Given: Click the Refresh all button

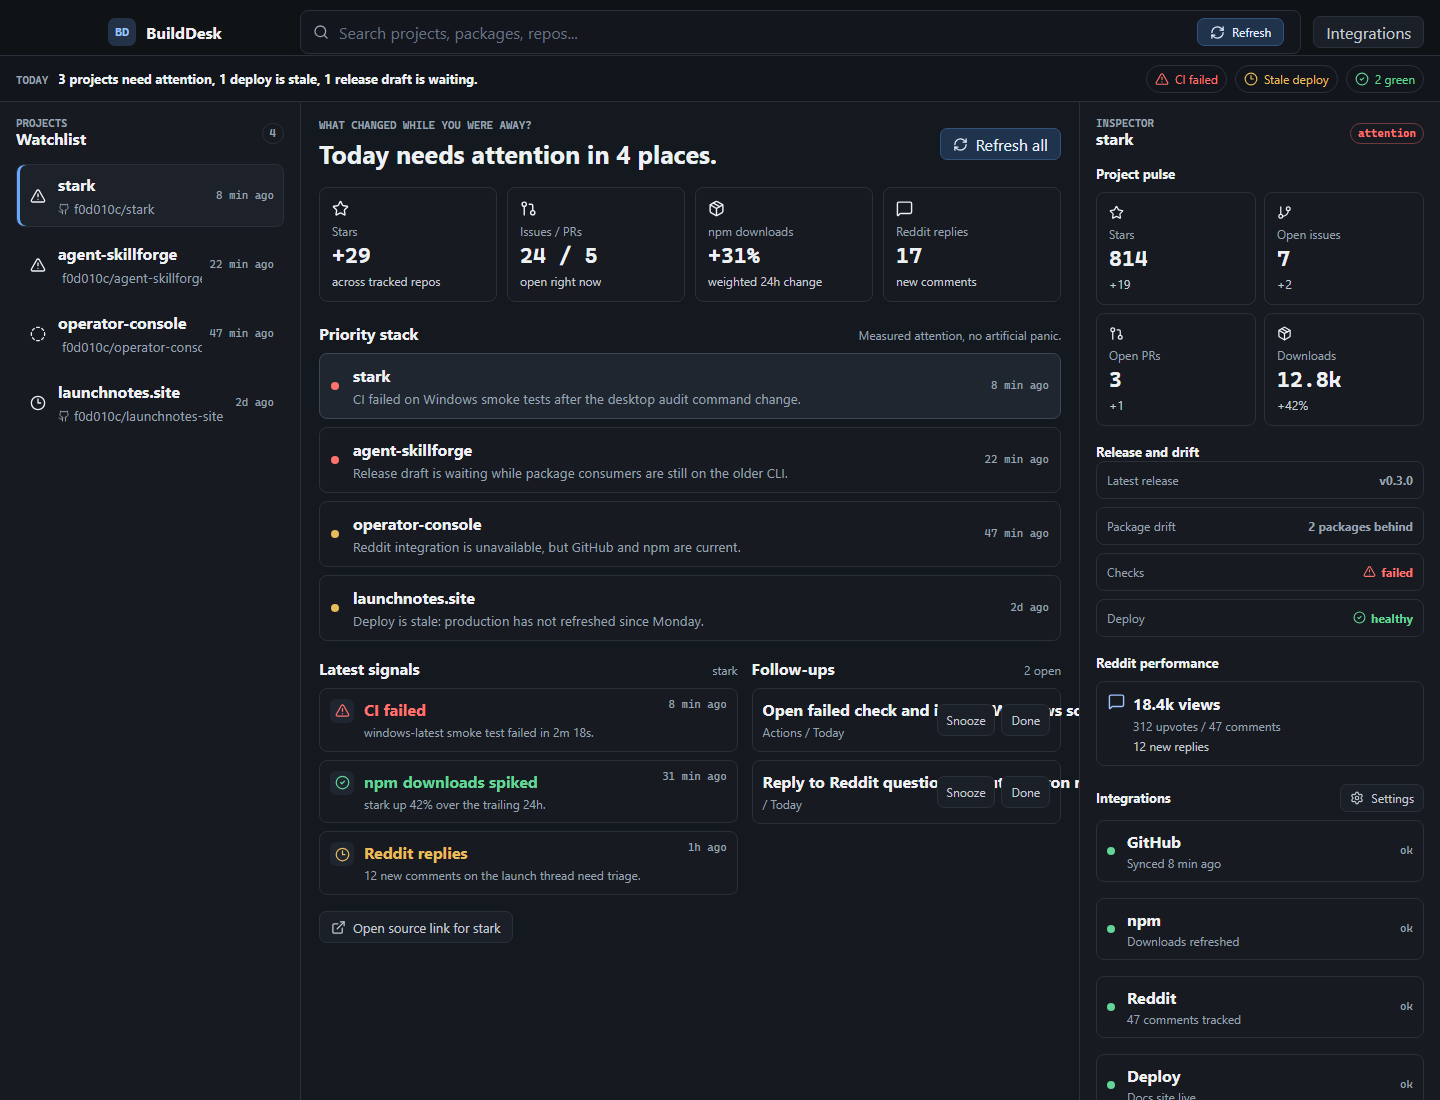Looking at the screenshot, I should tap(1000, 145).
